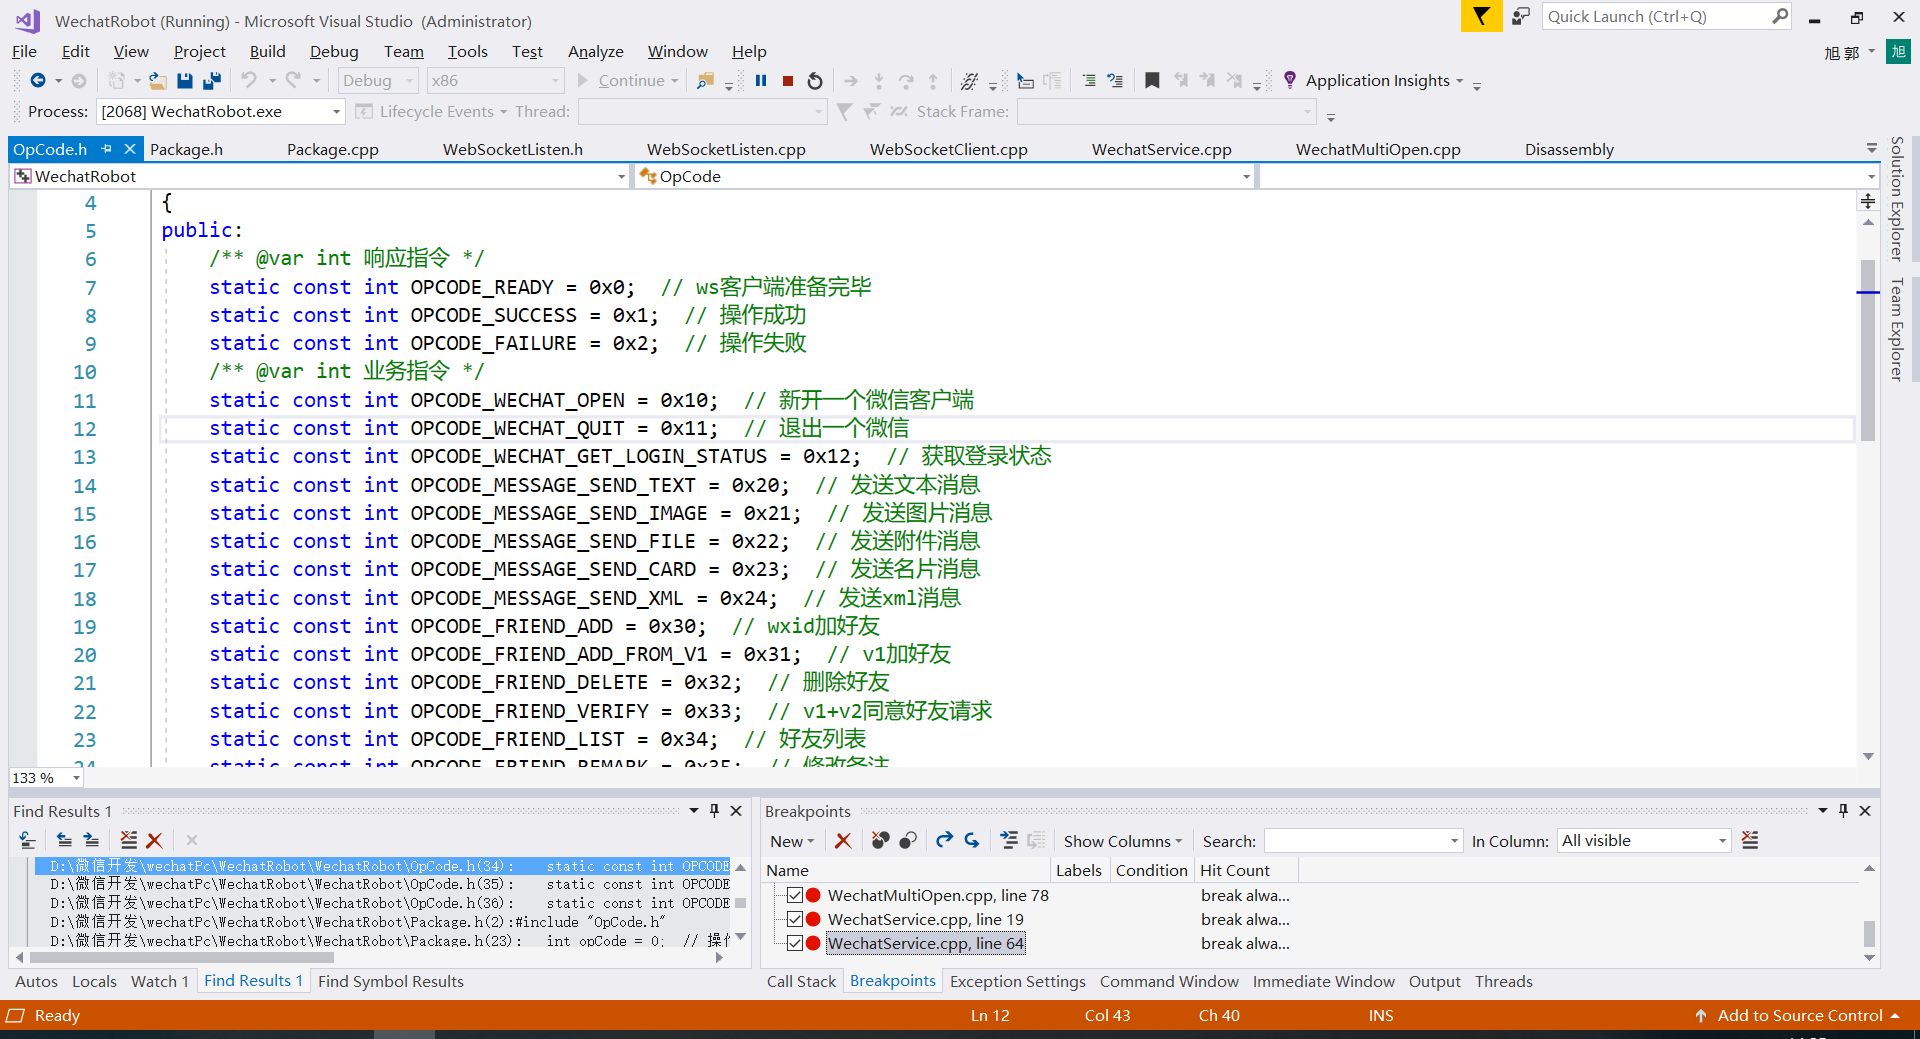
Task: Open the Solution Explorer side panel
Action: pyautogui.click(x=1897, y=198)
